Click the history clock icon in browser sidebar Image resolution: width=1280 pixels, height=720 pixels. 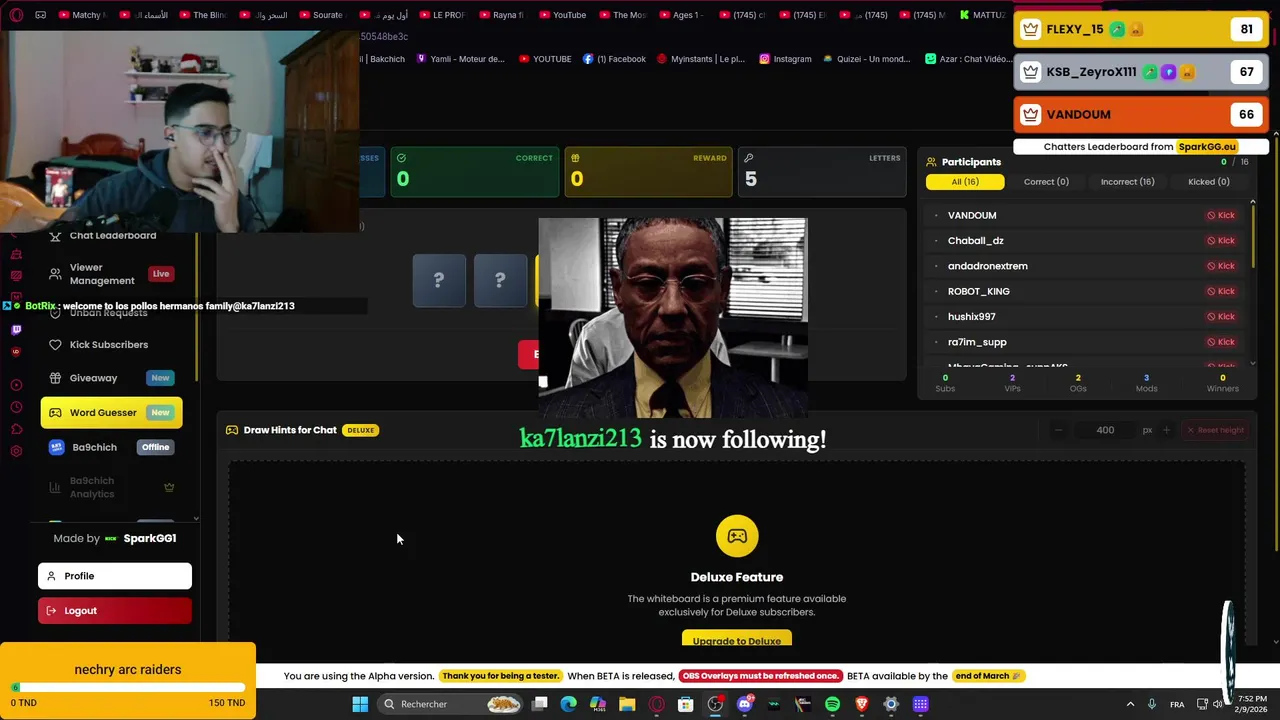[x=15, y=407]
